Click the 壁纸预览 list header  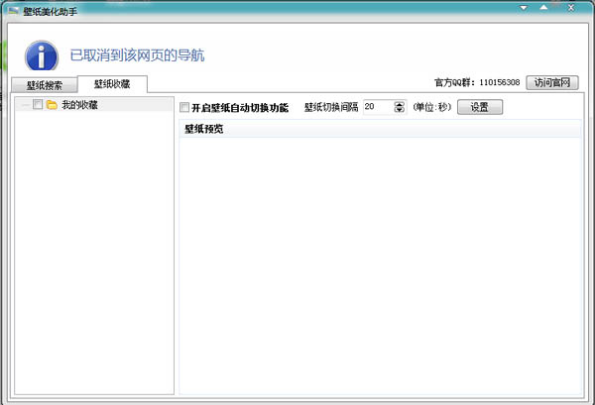(x=380, y=129)
